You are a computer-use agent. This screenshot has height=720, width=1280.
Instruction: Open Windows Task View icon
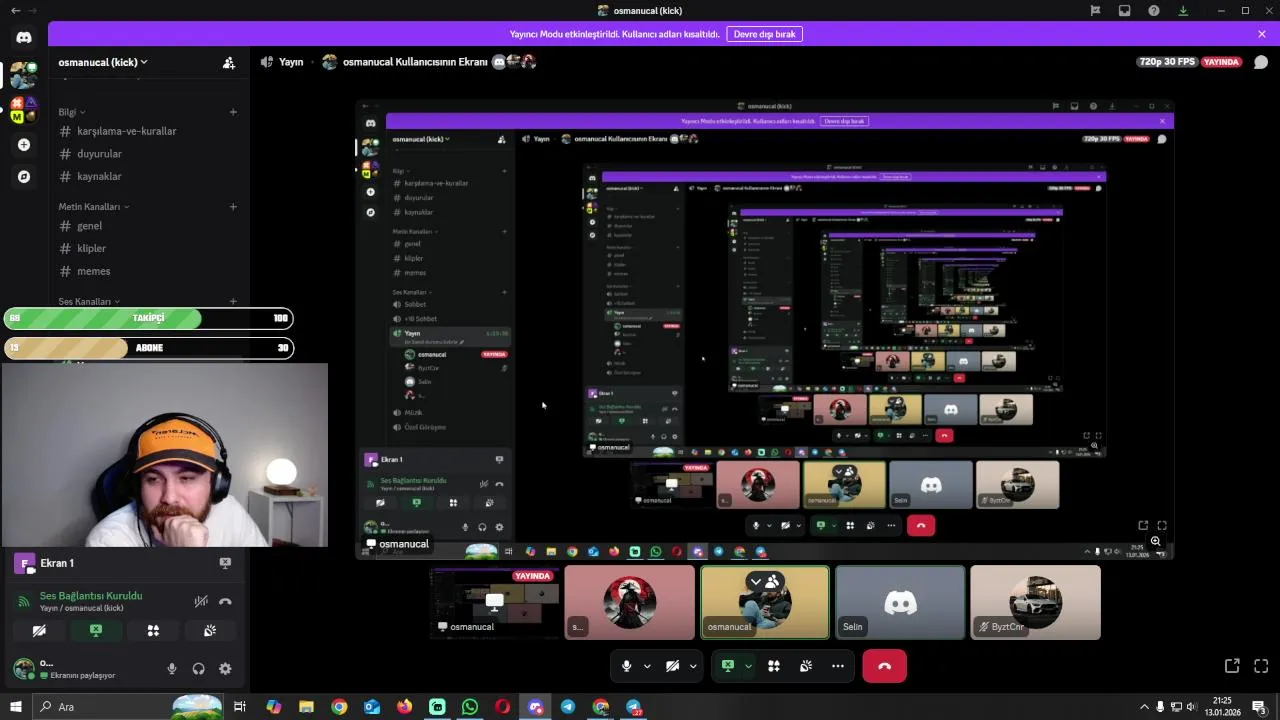240,707
